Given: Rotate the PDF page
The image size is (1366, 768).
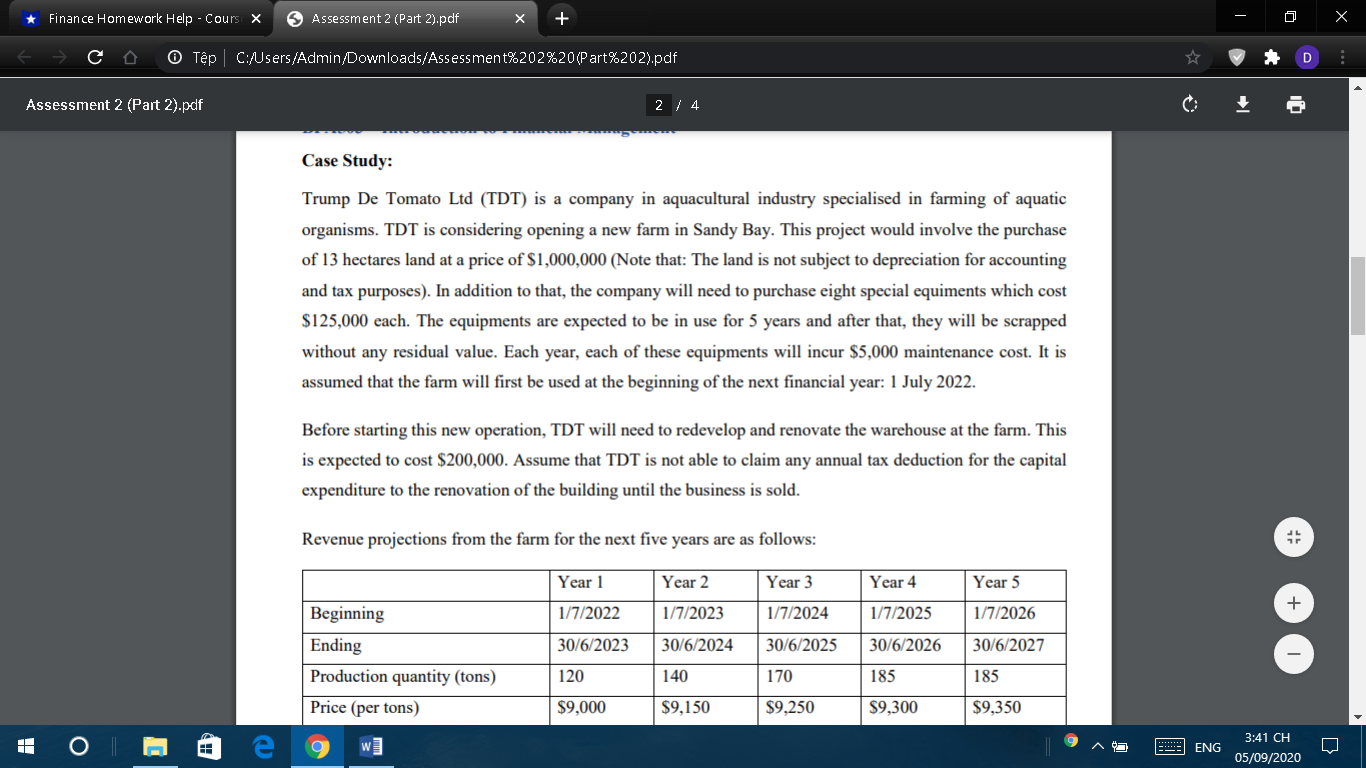Looking at the screenshot, I should 1189,104.
